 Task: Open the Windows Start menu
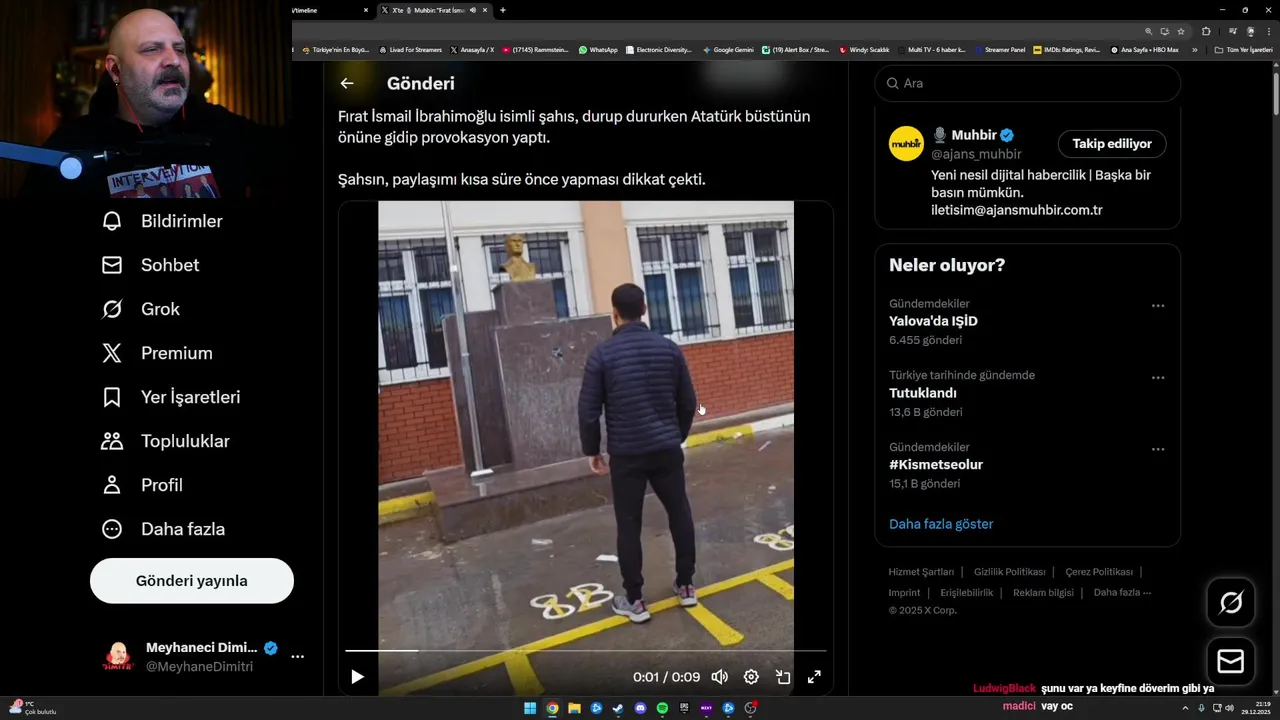pos(530,709)
